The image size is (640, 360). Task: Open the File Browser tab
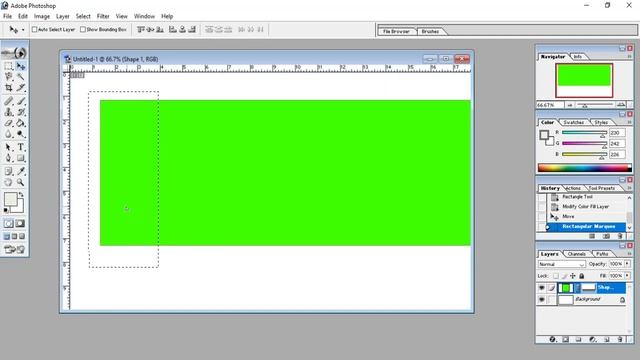396,31
